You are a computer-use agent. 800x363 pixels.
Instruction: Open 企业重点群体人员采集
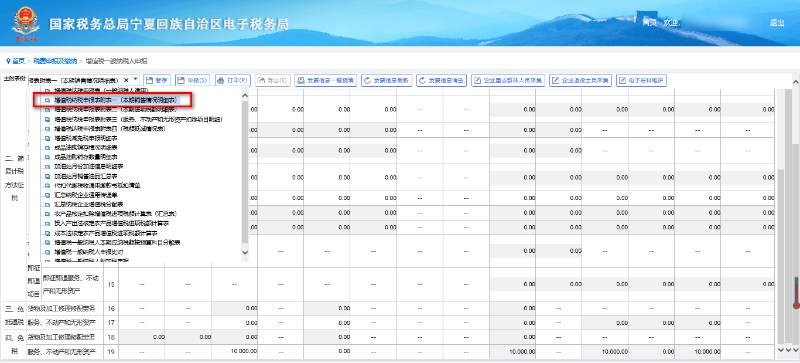pyautogui.click(x=508, y=80)
